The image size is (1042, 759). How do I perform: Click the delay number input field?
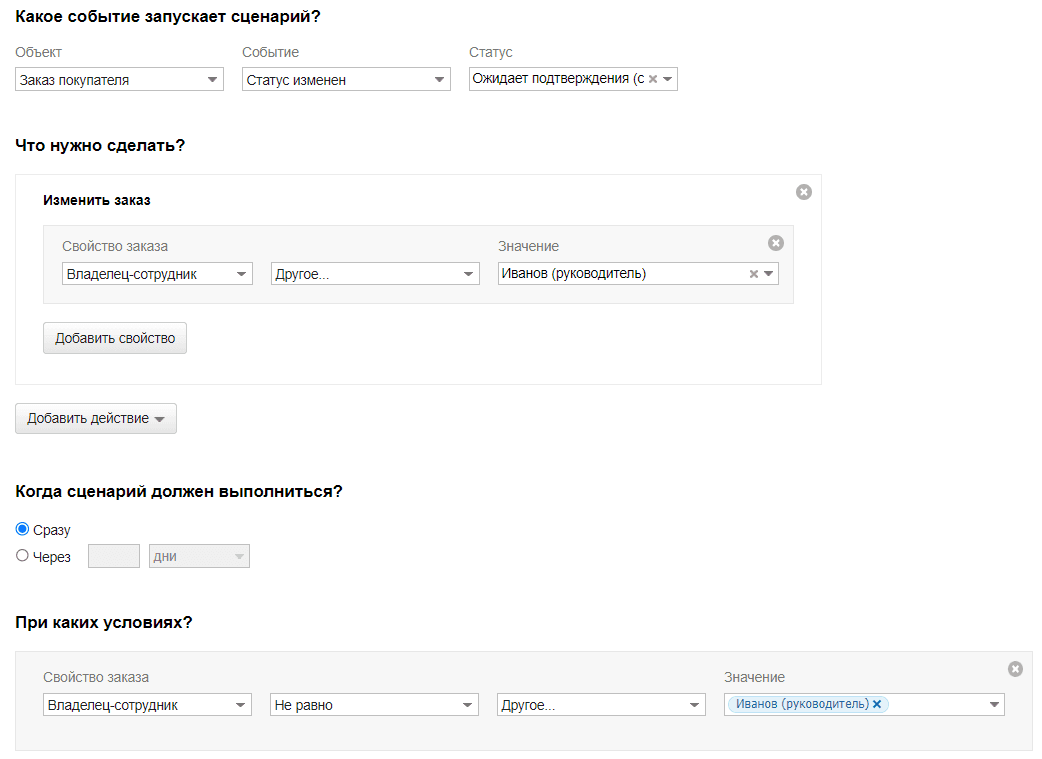pos(114,556)
